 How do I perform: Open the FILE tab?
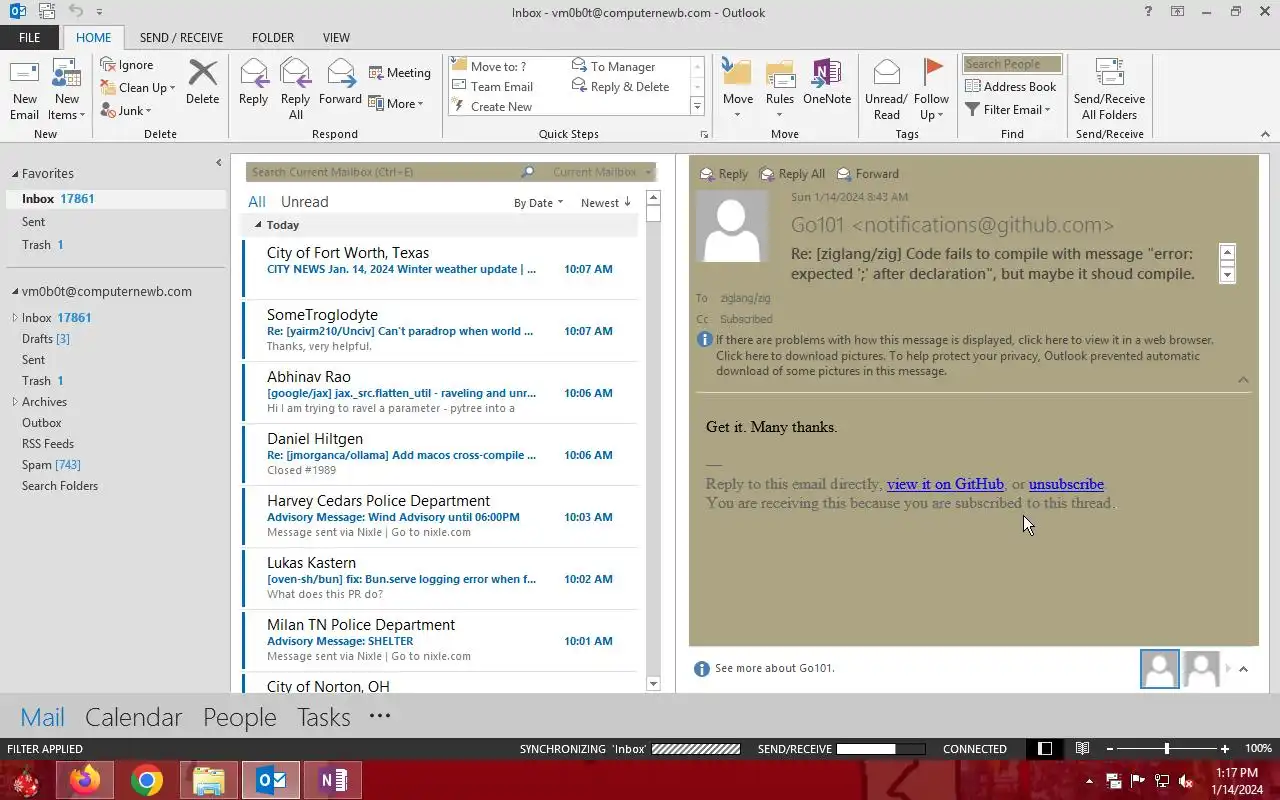[29, 38]
